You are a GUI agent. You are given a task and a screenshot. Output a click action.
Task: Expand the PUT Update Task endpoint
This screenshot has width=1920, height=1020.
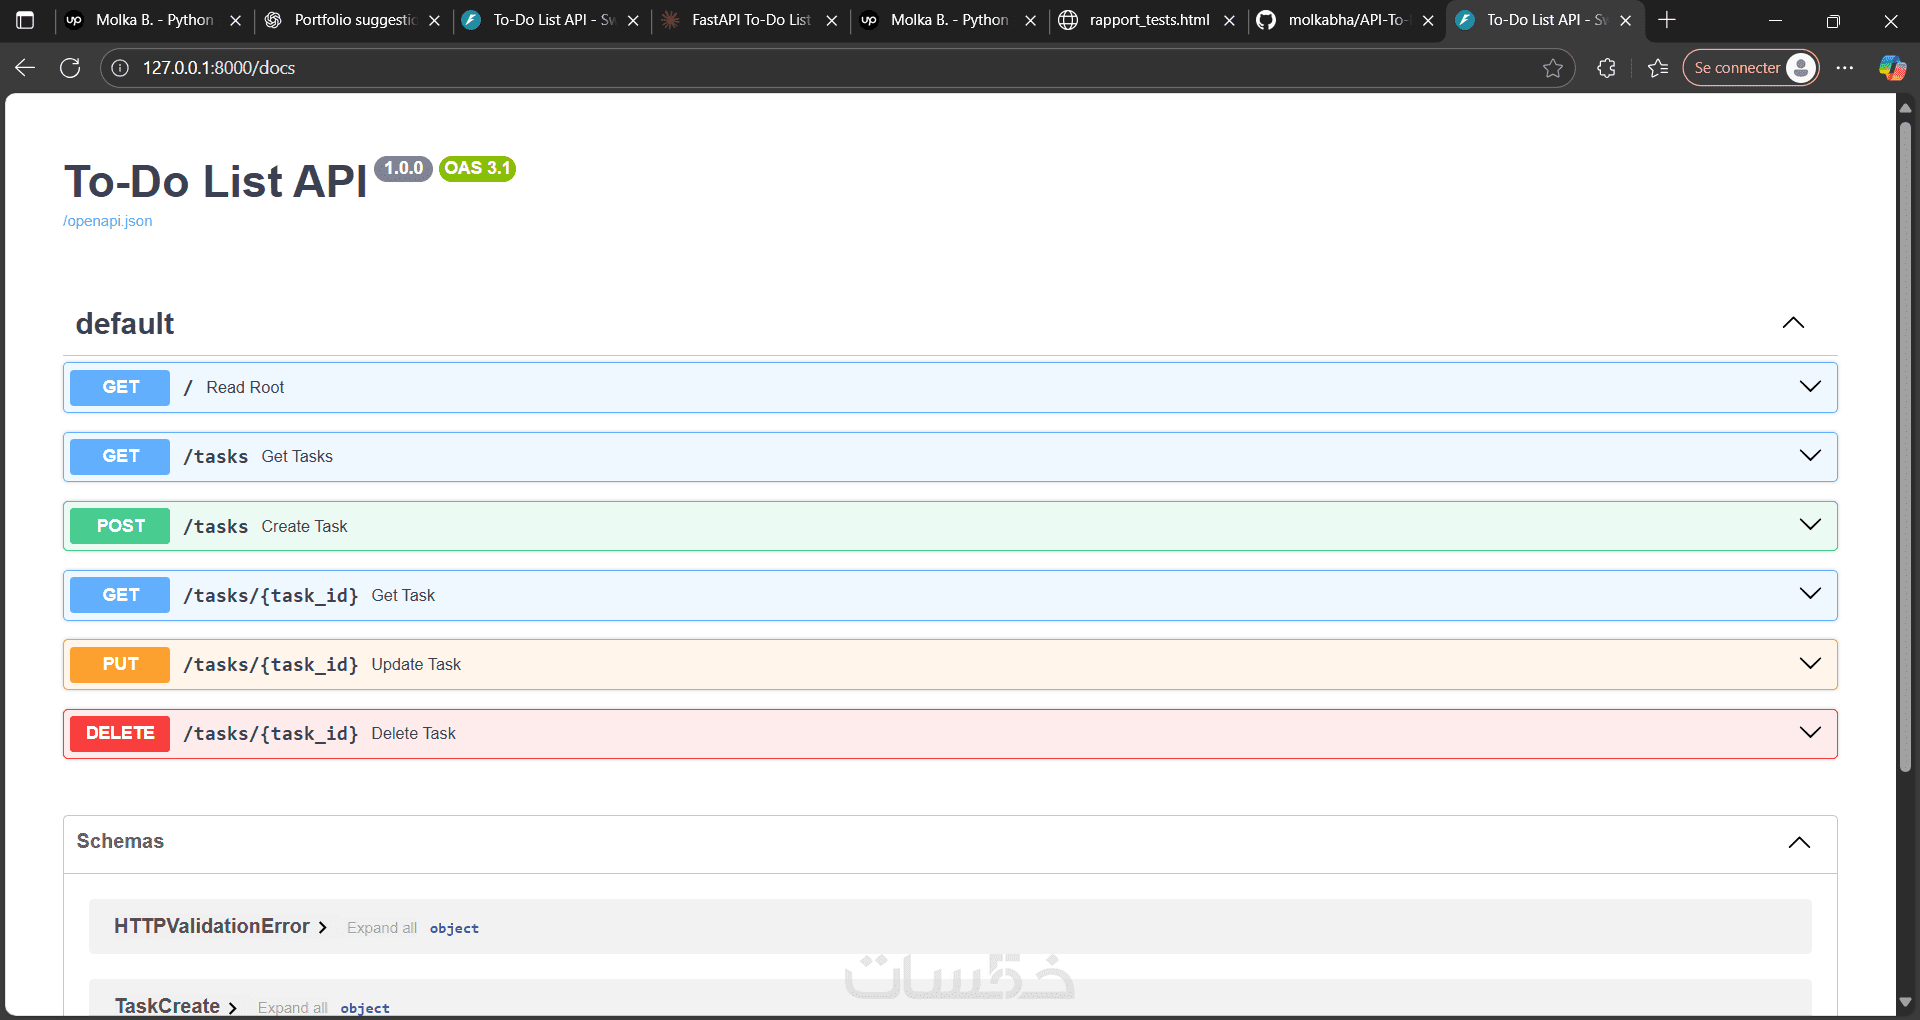pos(1810,664)
